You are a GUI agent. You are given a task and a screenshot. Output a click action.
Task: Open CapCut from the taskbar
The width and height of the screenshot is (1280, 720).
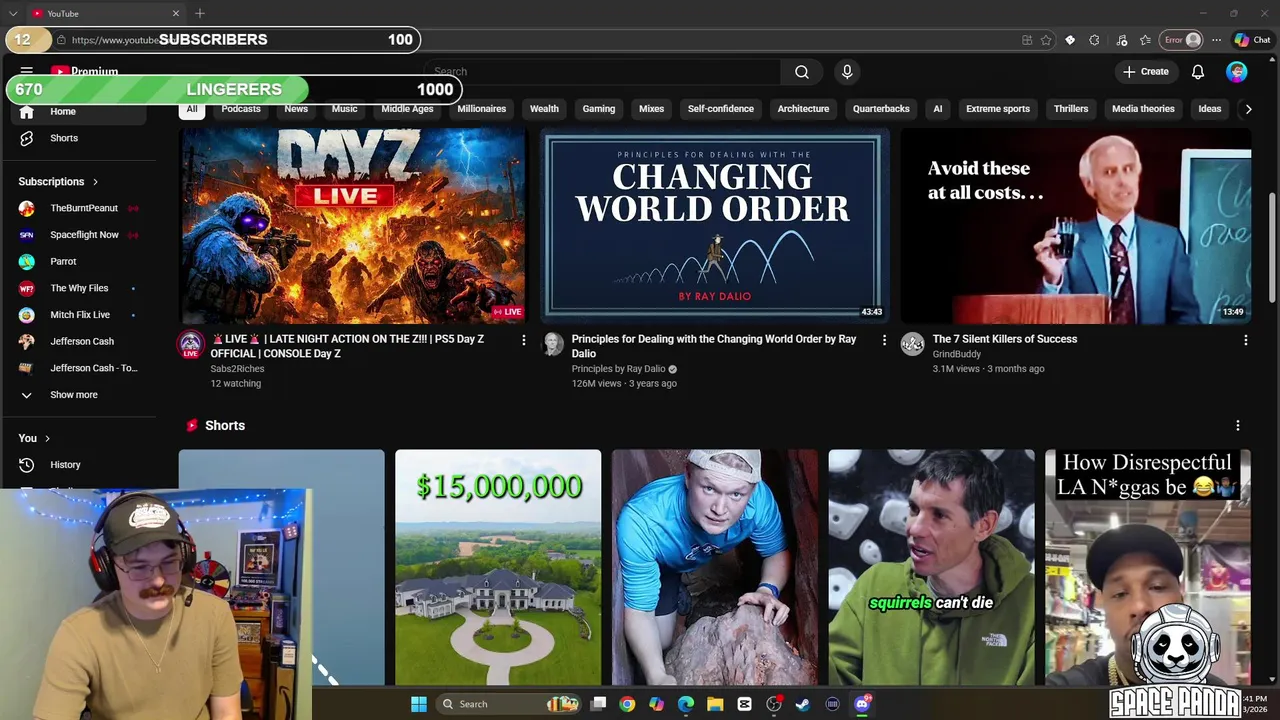(x=745, y=704)
